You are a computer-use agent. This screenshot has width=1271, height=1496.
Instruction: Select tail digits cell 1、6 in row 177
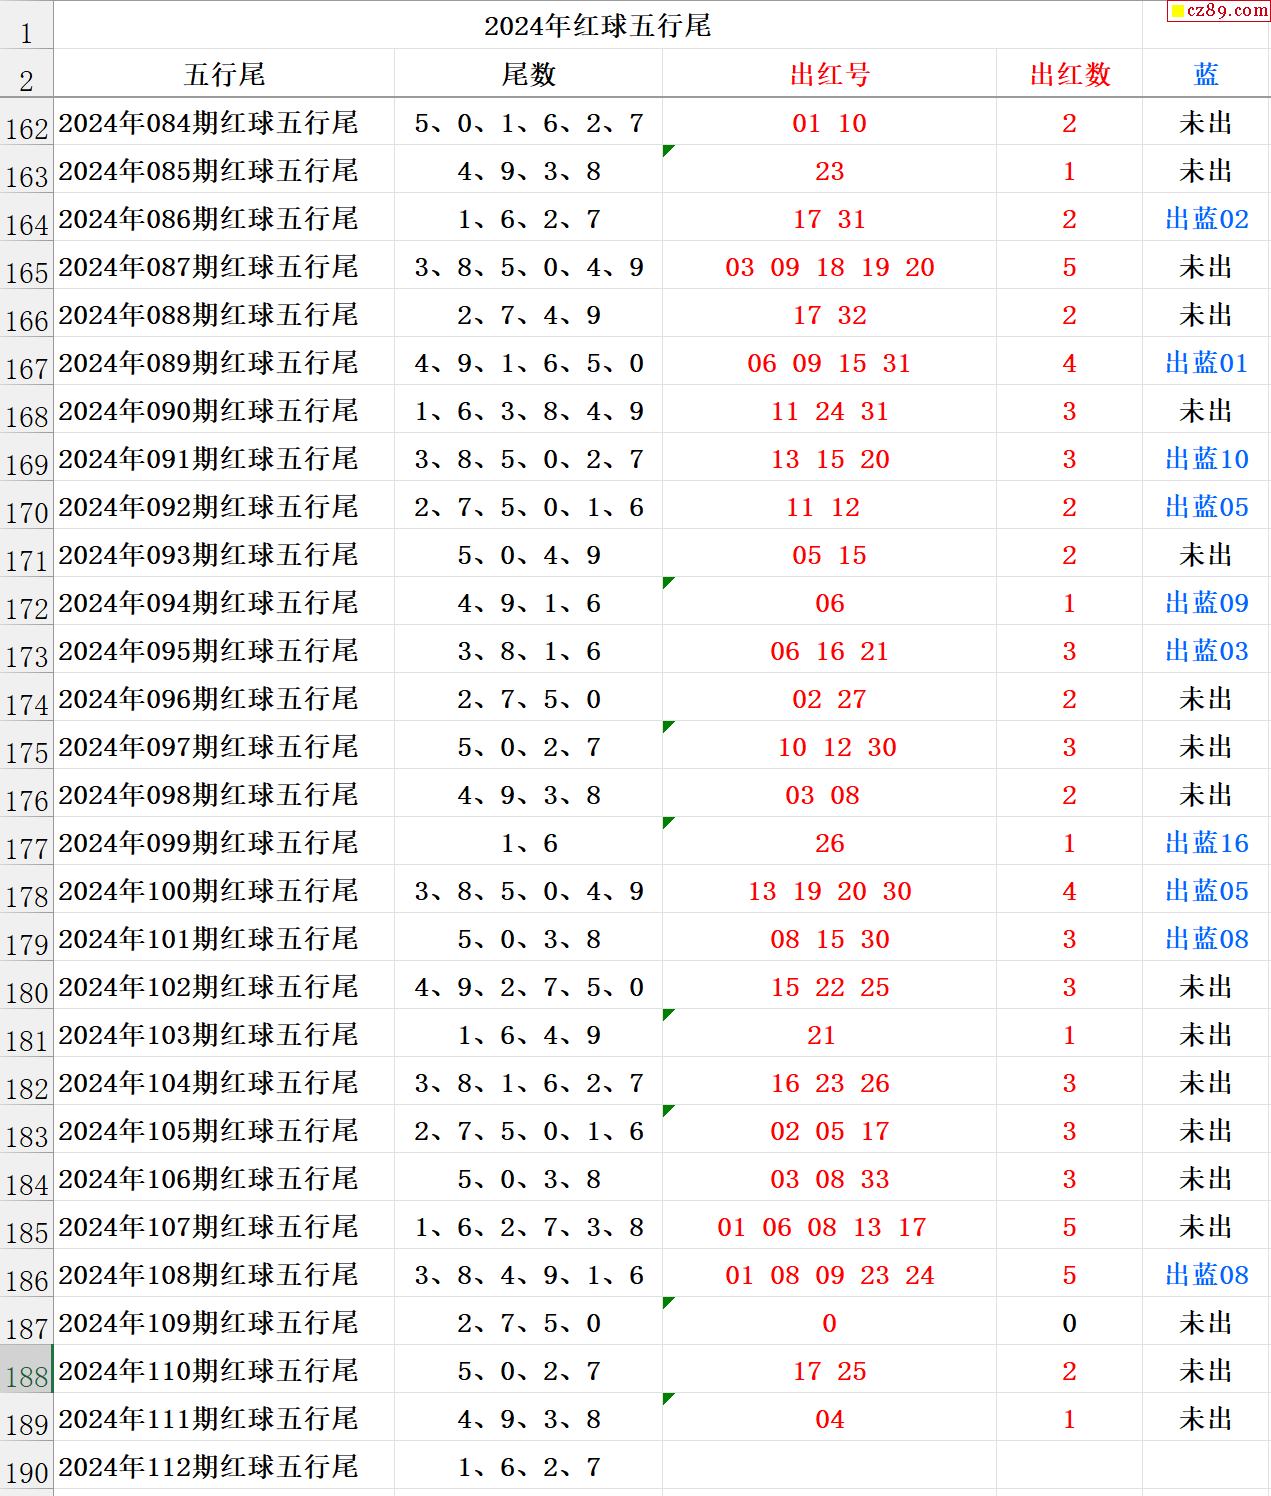pyautogui.click(x=528, y=842)
